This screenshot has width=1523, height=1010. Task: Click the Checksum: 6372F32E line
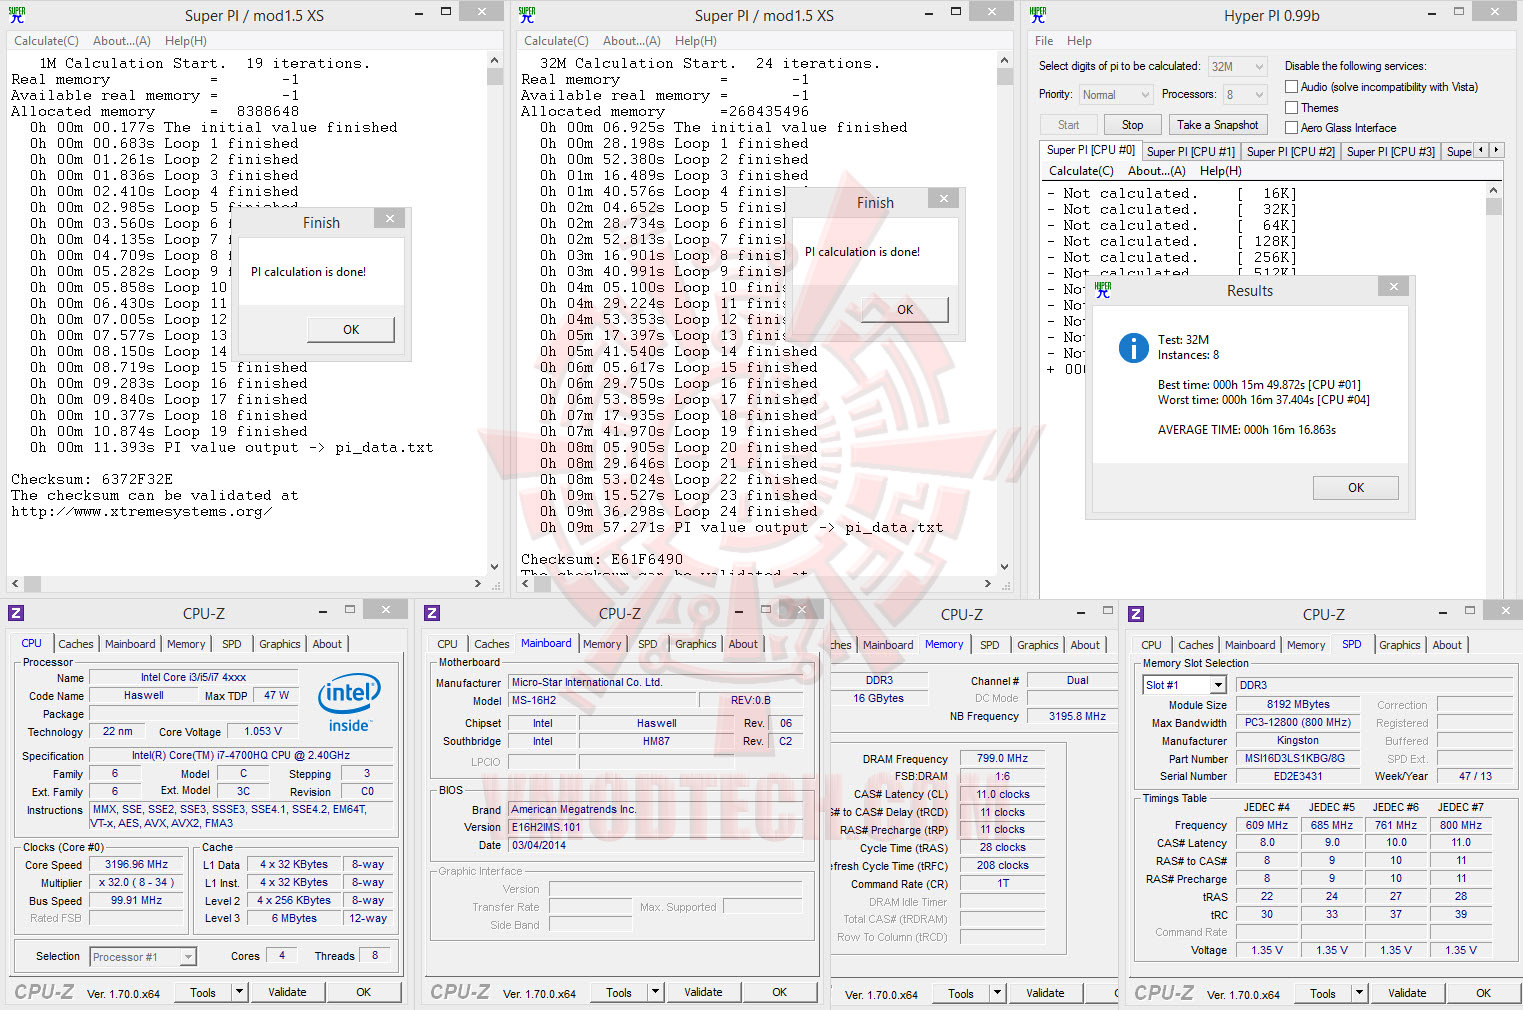92,479
